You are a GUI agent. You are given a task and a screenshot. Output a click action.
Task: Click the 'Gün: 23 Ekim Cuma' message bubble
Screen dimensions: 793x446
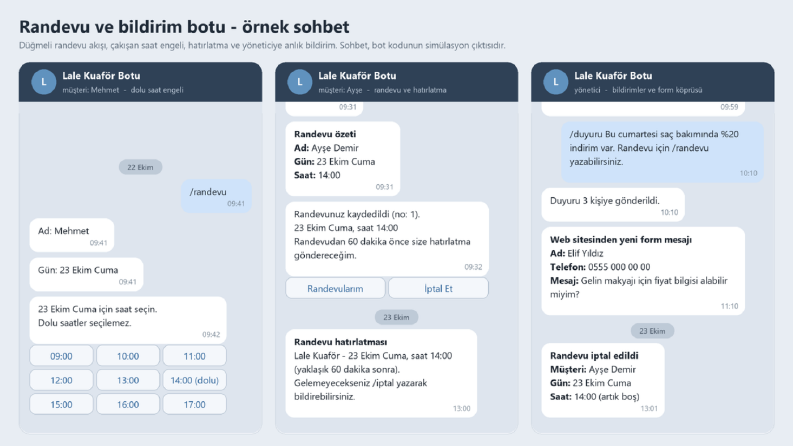86,274
